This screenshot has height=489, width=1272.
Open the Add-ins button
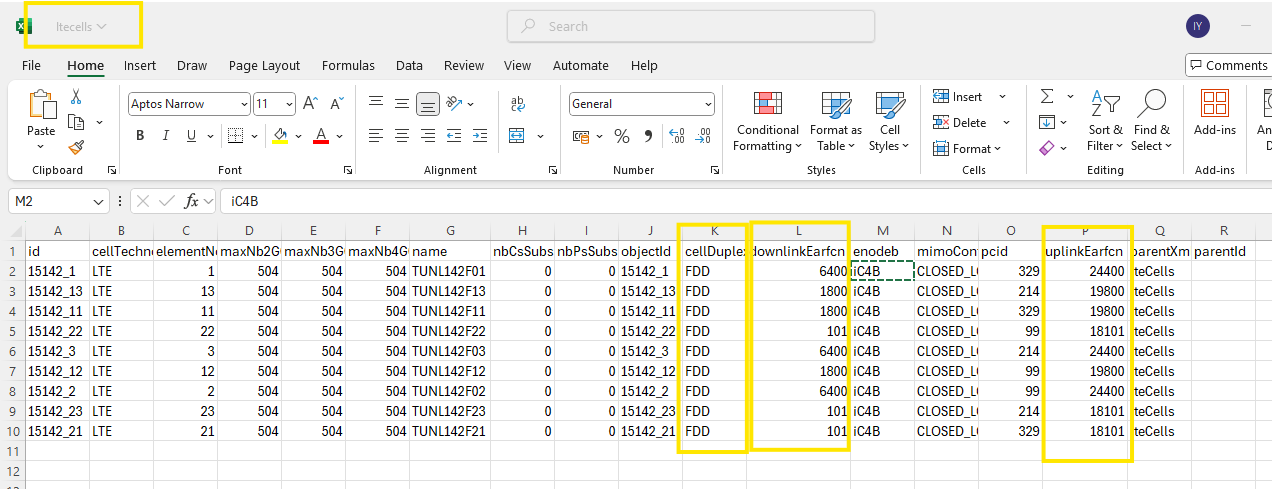tap(1214, 113)
